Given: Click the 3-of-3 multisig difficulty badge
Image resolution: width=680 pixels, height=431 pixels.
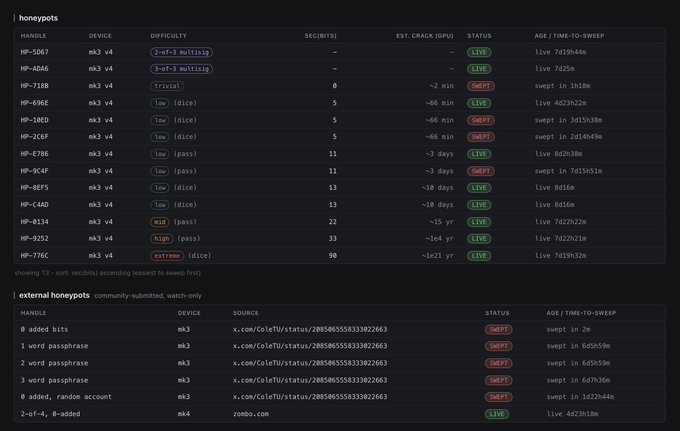Looking at the screenshot, I should point(181,69).
